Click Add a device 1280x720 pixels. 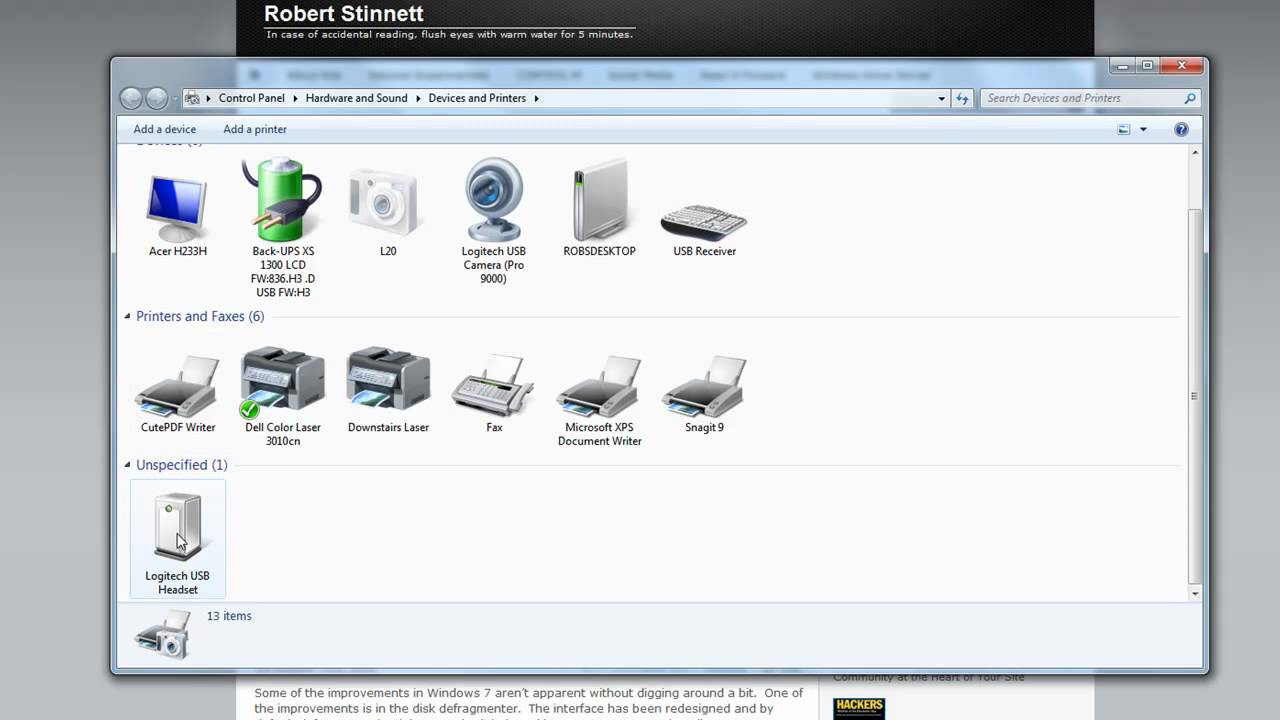pyautogui.click(x=164, y=129)
